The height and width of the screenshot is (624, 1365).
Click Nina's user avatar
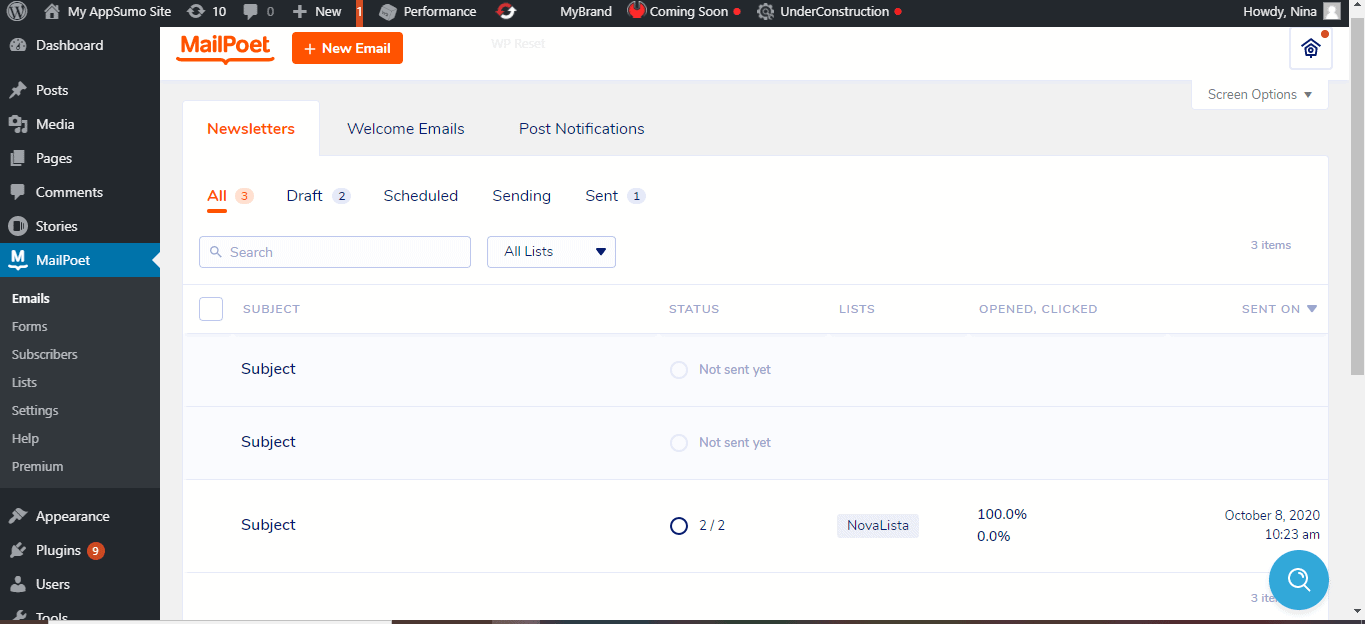[x=1331, y=12]
